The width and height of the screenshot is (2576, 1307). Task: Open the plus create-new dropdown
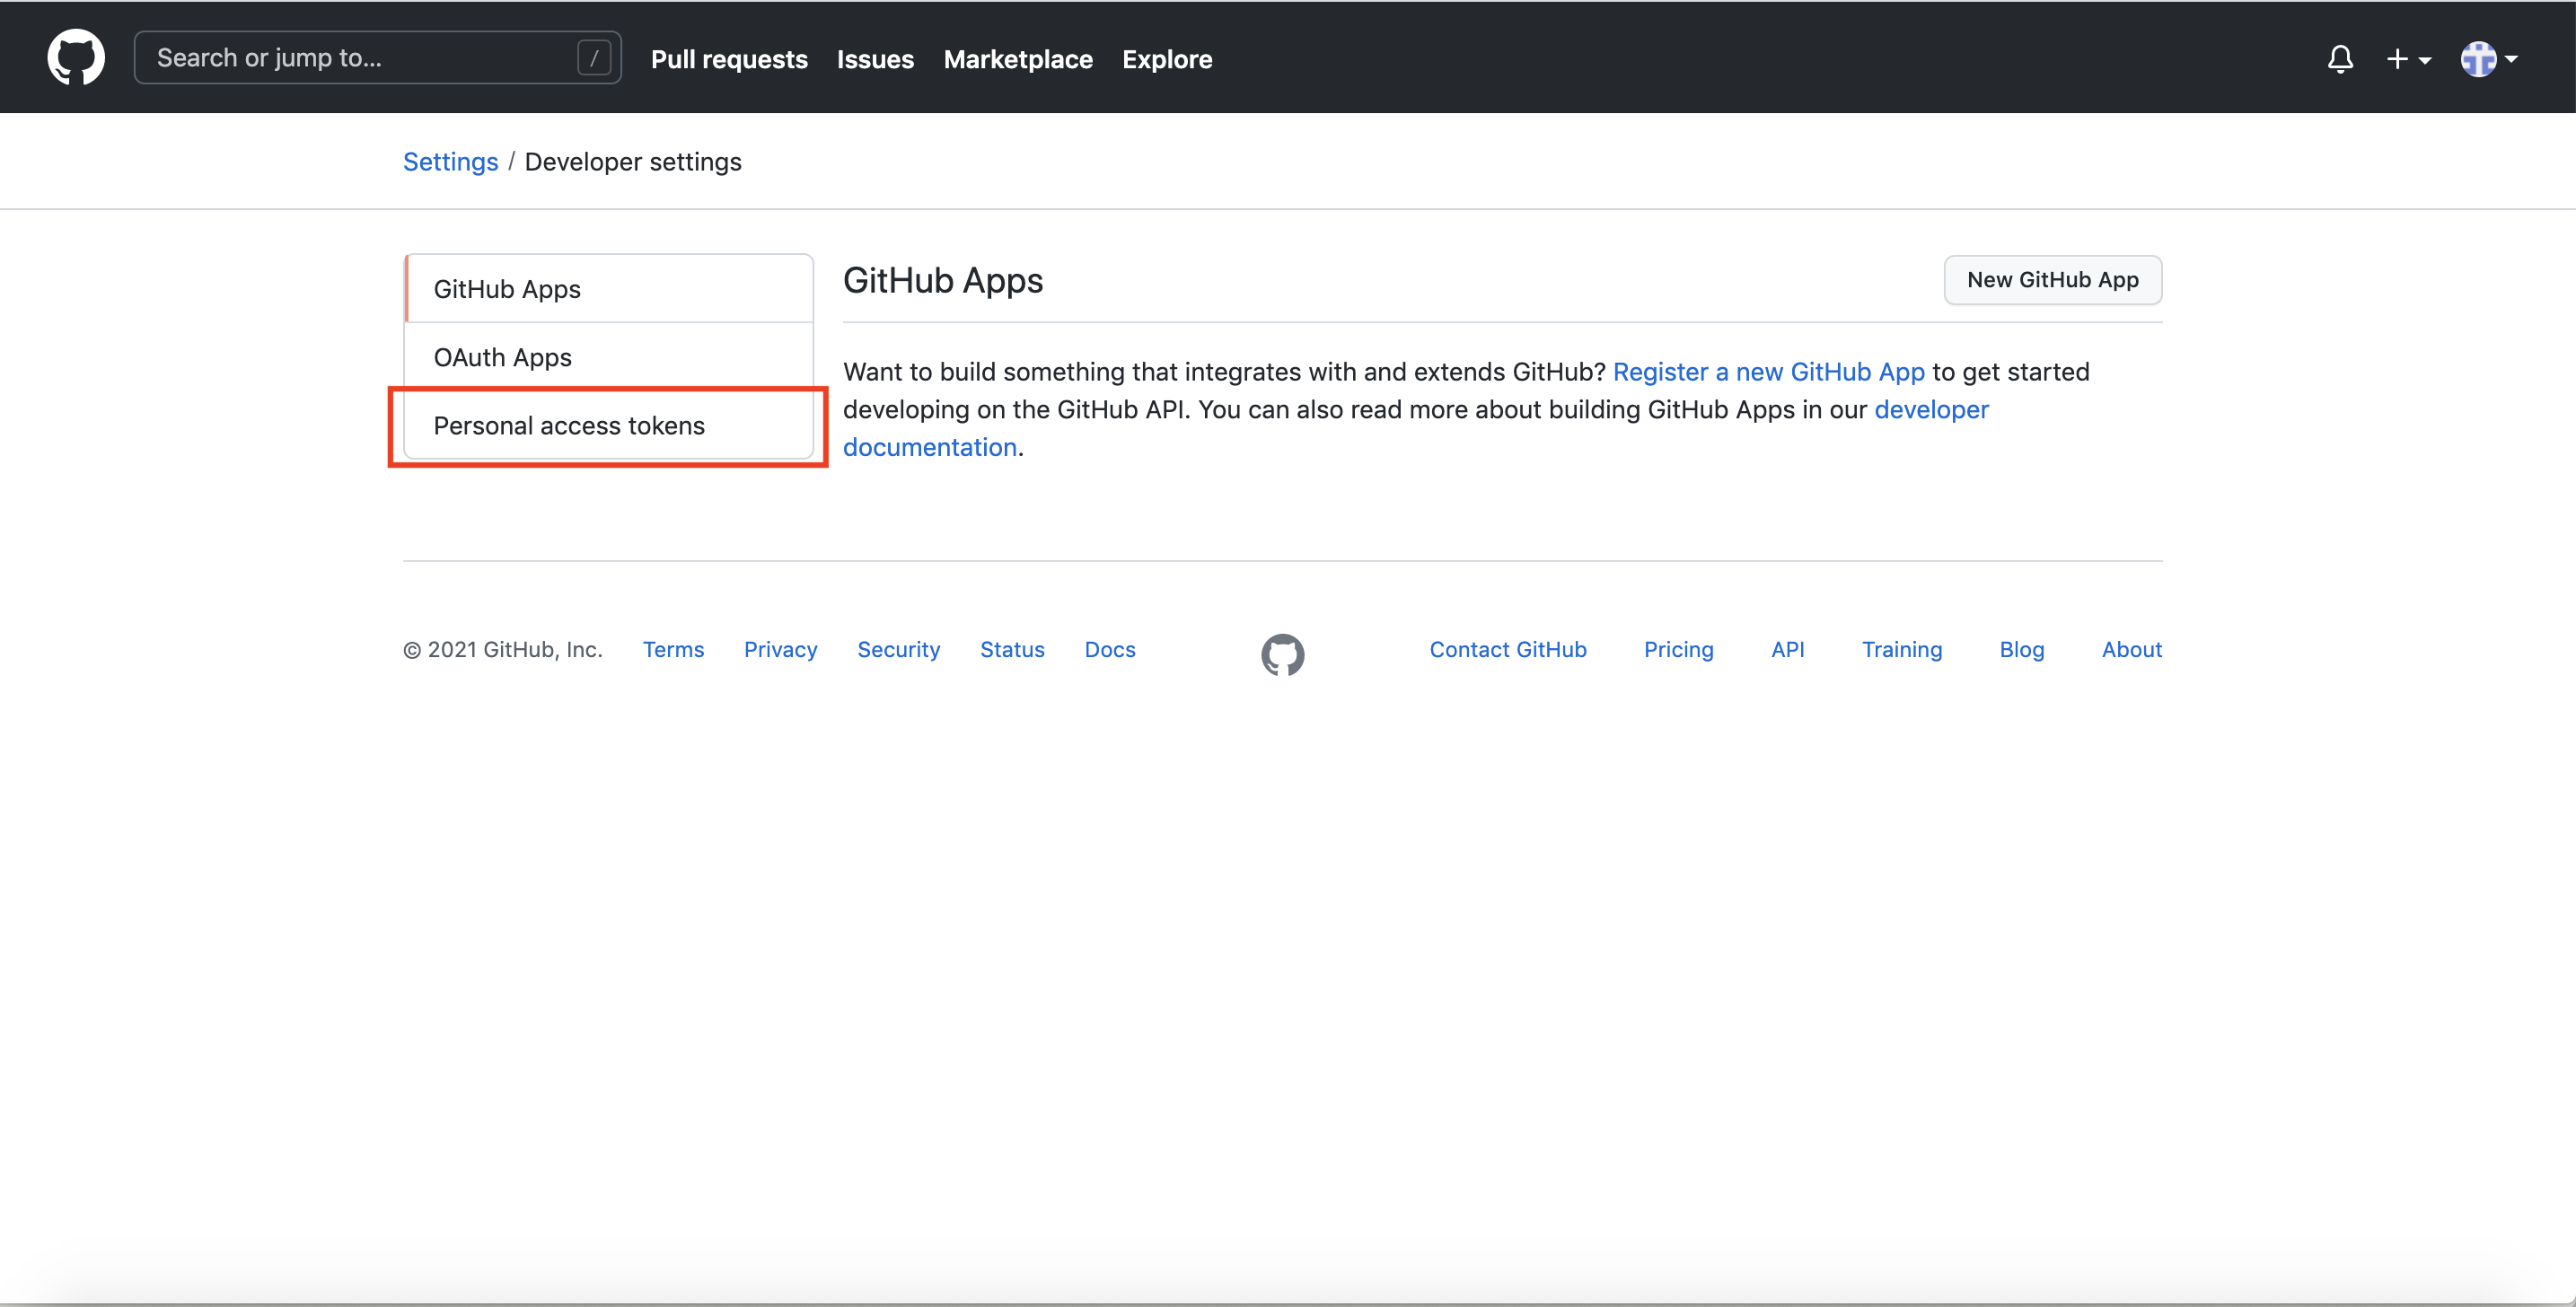2408,59
